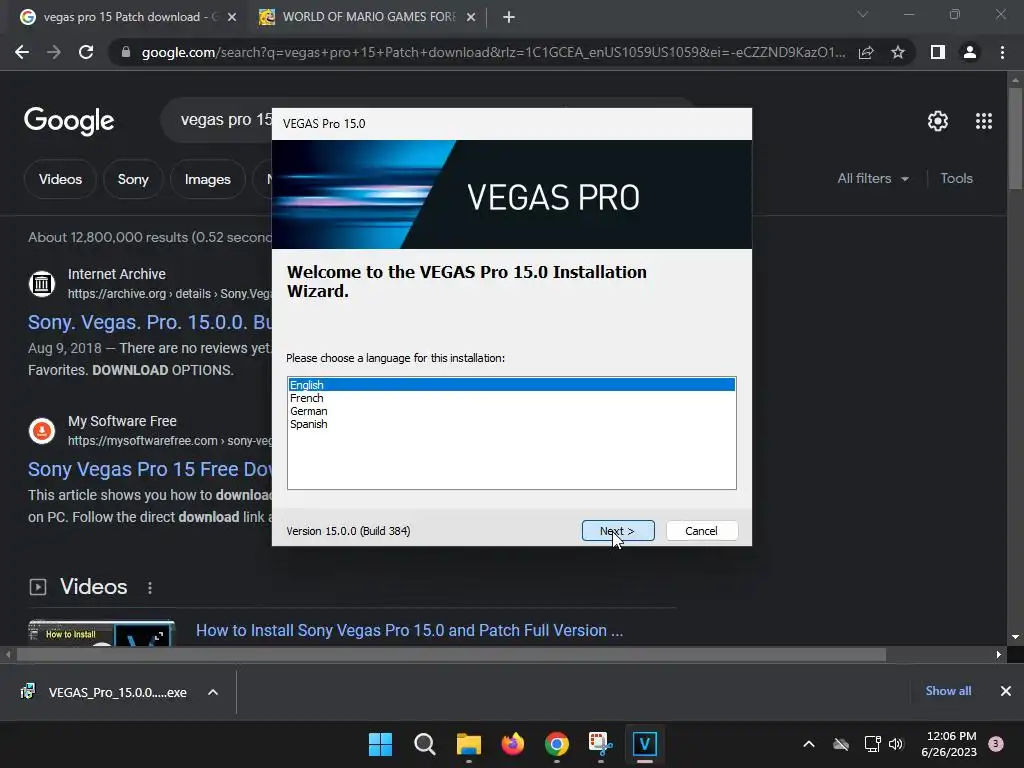Filter results by Images
This screenshot has height=768, width=1024.
click(208, 179)
